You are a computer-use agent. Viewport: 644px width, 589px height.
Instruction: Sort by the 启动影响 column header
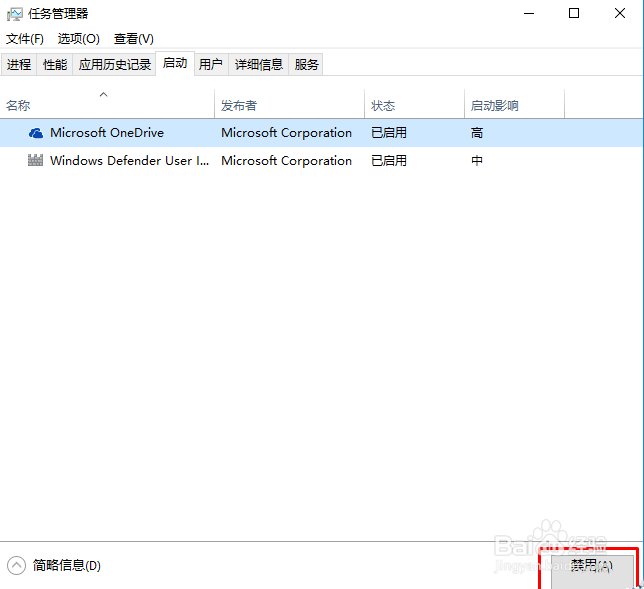pyautogui.click(x=515, y=106)
